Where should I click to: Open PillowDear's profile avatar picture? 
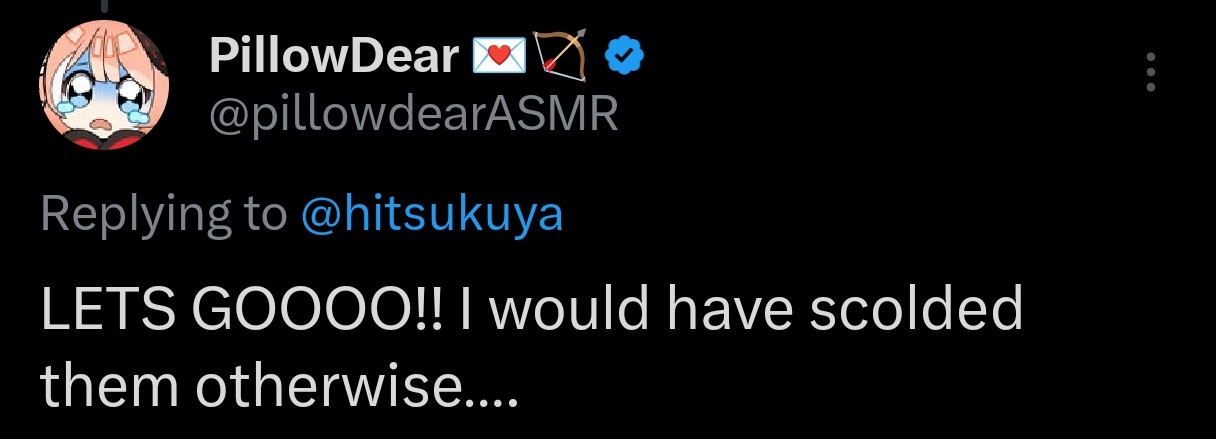coord(104,88)
